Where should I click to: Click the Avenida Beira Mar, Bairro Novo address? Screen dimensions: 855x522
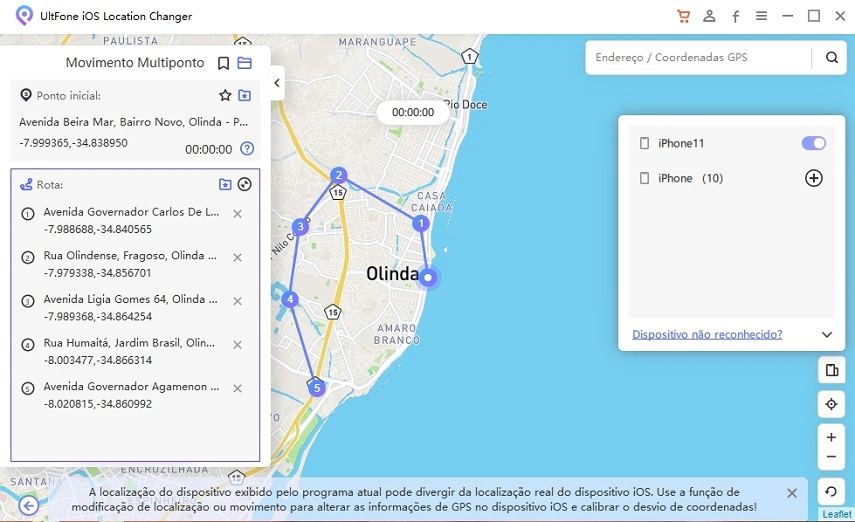[x=134, y=122]
